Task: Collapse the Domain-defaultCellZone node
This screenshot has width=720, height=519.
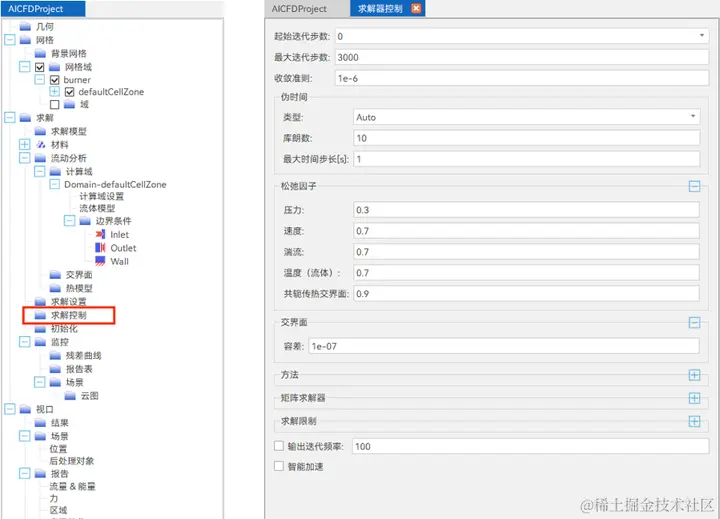Action: (54, 184)
